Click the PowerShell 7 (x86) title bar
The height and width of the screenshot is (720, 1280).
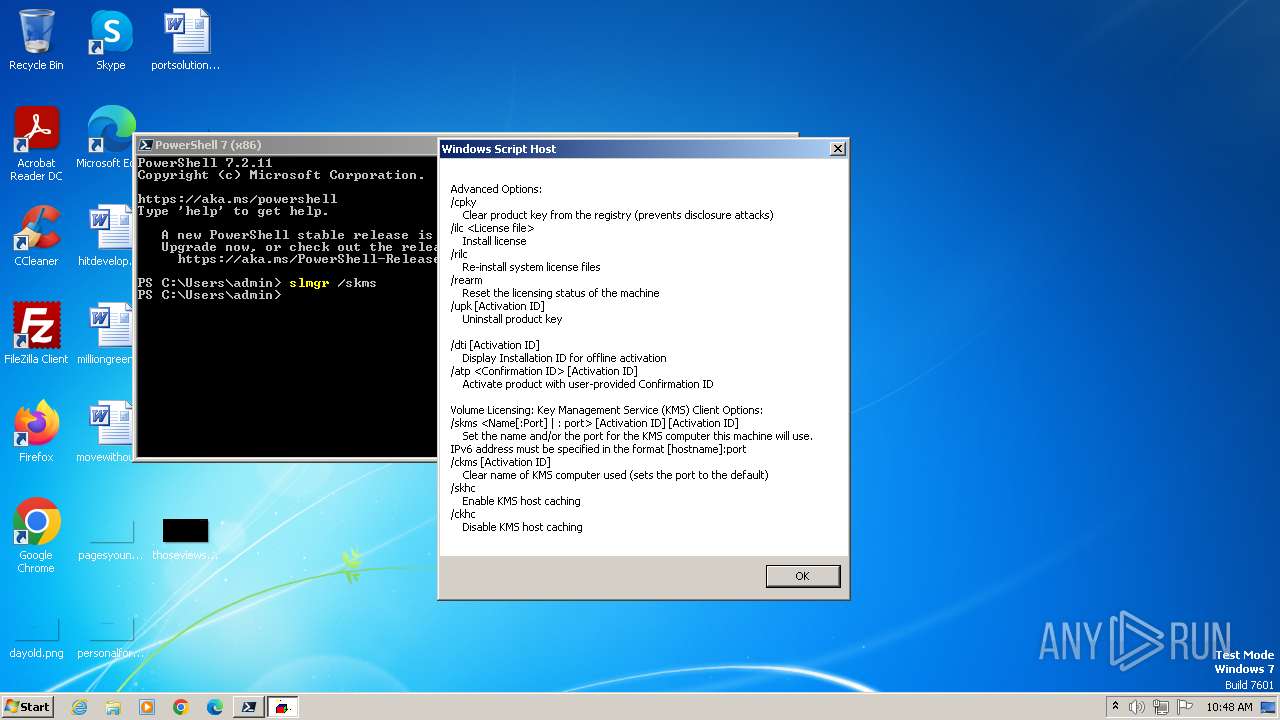(x=288, y=145)
